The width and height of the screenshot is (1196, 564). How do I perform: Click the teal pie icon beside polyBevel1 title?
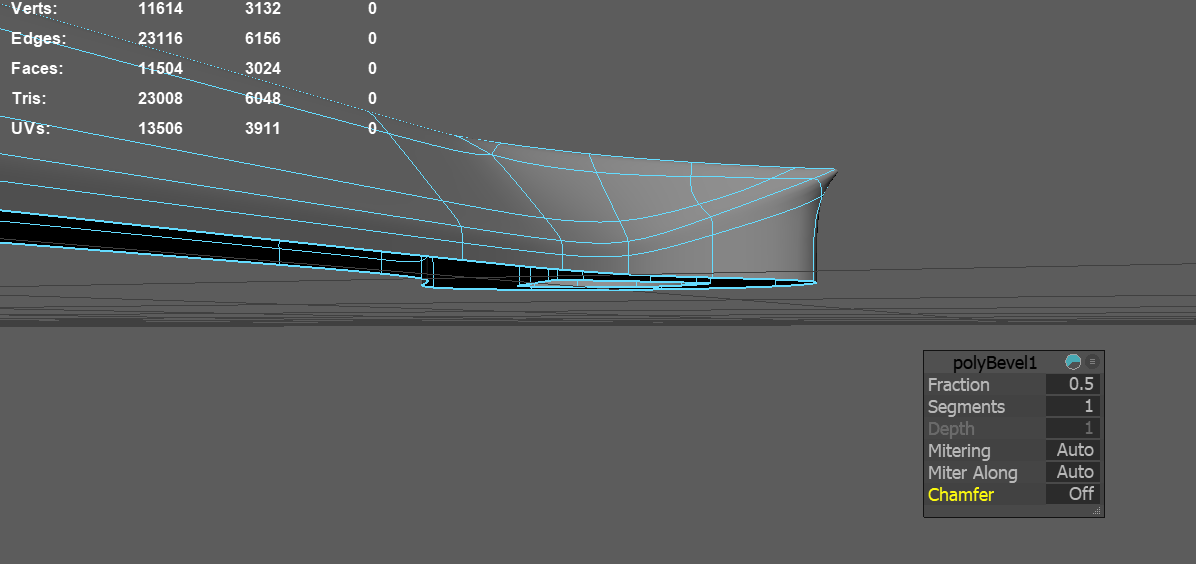point(1072,362)
